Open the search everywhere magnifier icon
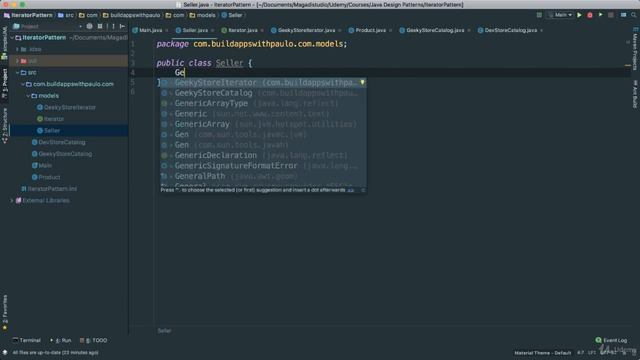 [x=634, y=15]
